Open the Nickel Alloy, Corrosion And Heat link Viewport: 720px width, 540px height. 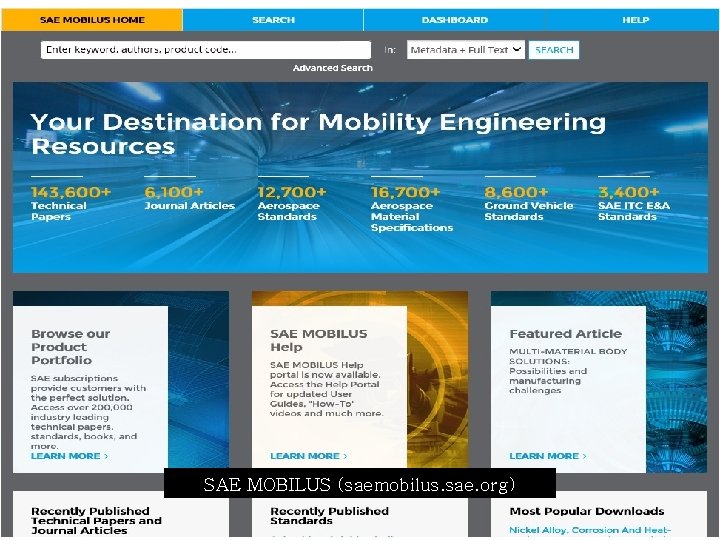tap(590, 530)
